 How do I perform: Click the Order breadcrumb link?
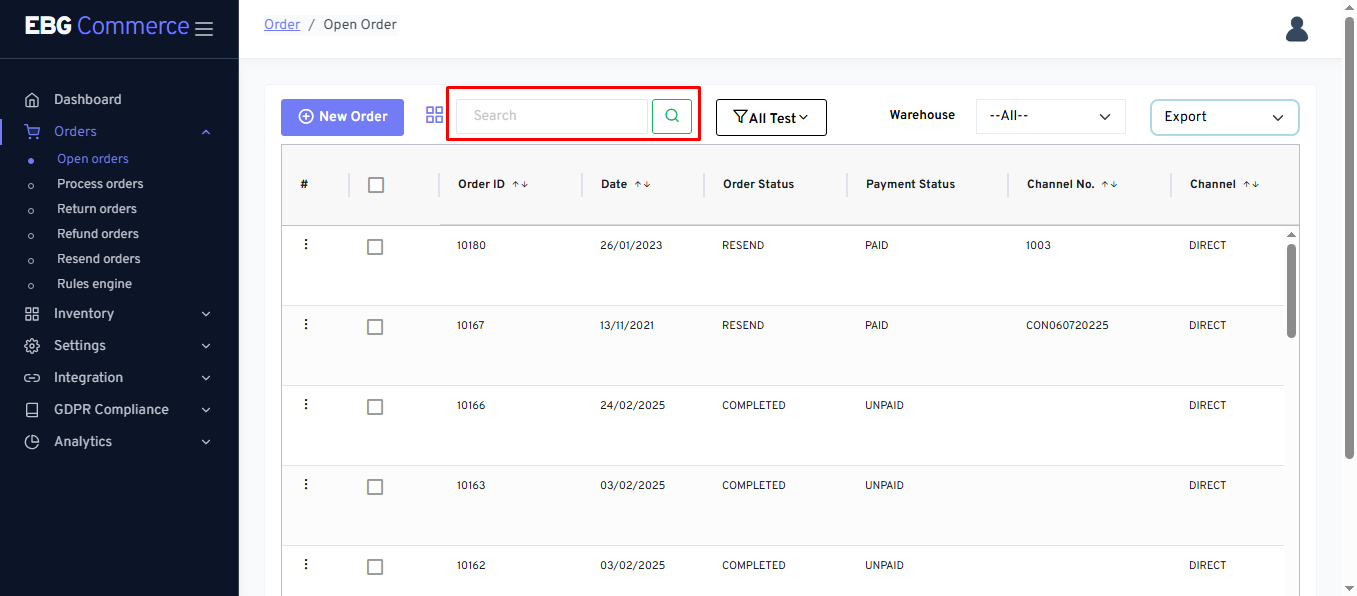pyautogui.click(x=282, y=24)
